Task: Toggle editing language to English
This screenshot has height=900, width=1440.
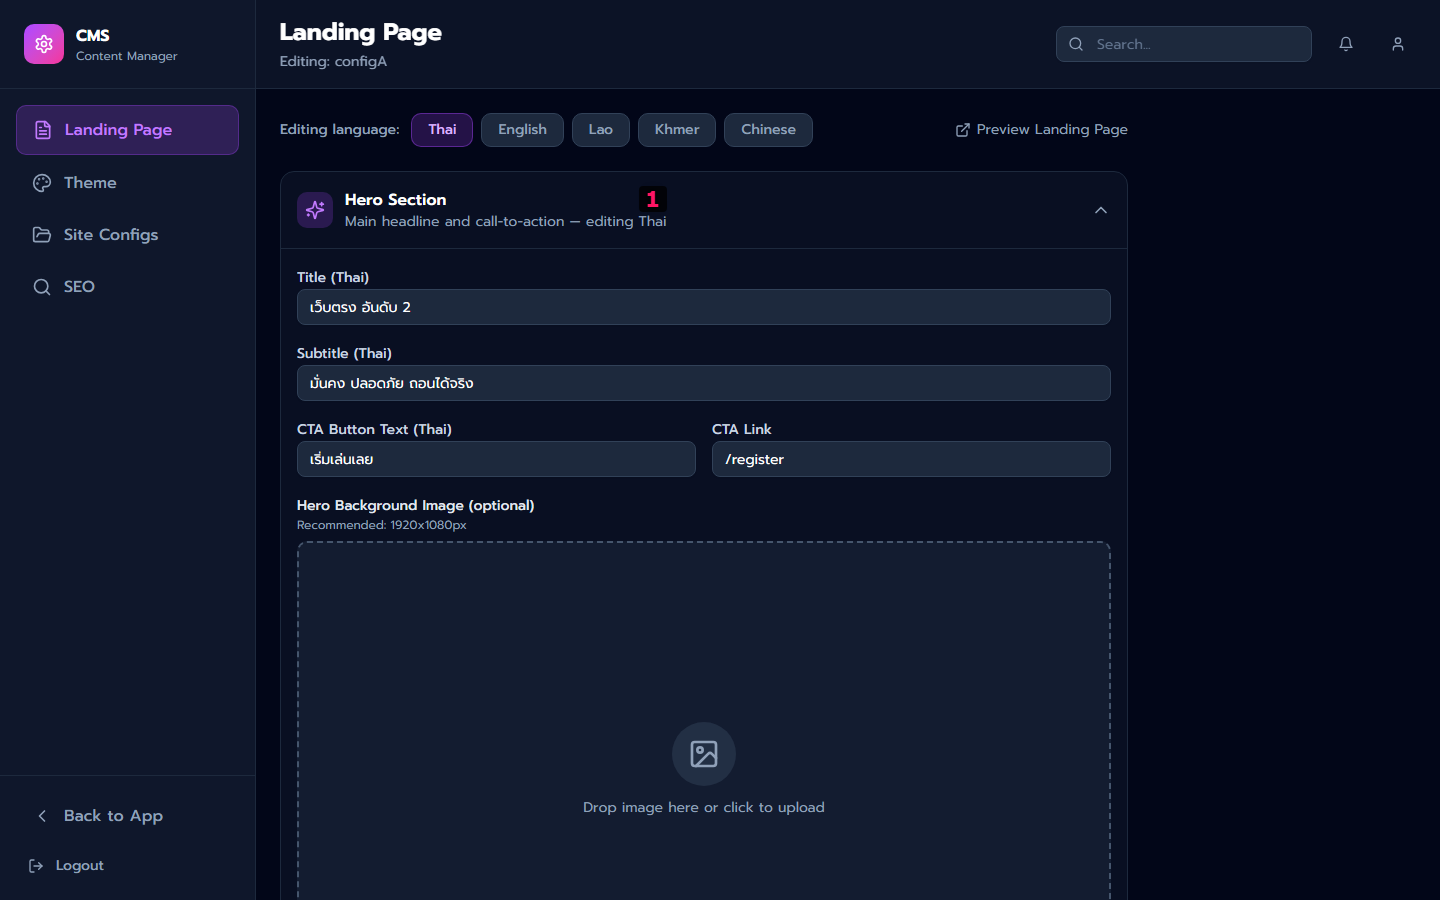Action: click(x=522, y=129)
